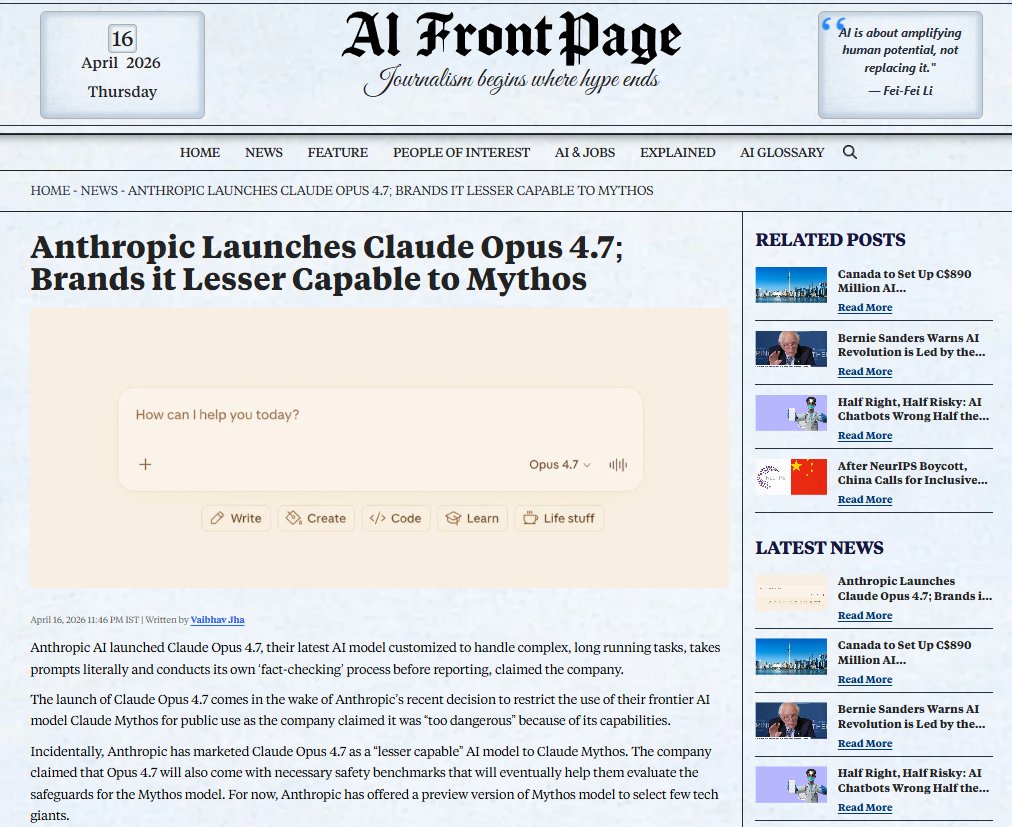Click the NeurIPS China flag thumbnail

(791, 476)
